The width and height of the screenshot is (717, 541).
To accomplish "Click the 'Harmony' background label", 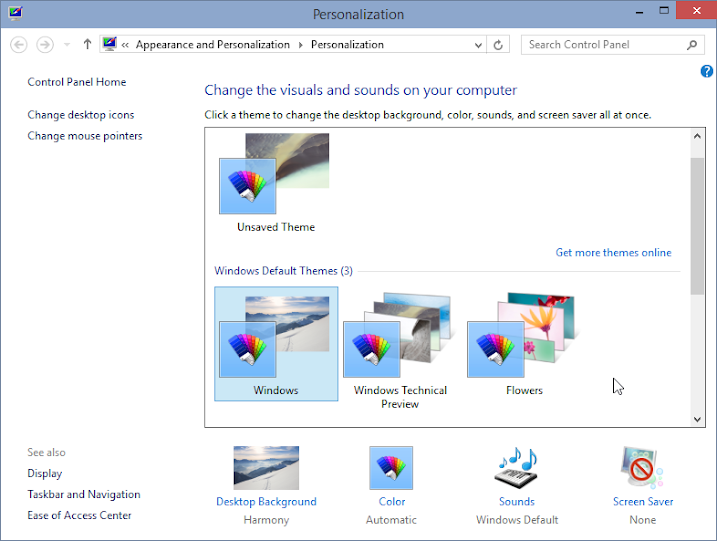I will click(x=267, y=520).
